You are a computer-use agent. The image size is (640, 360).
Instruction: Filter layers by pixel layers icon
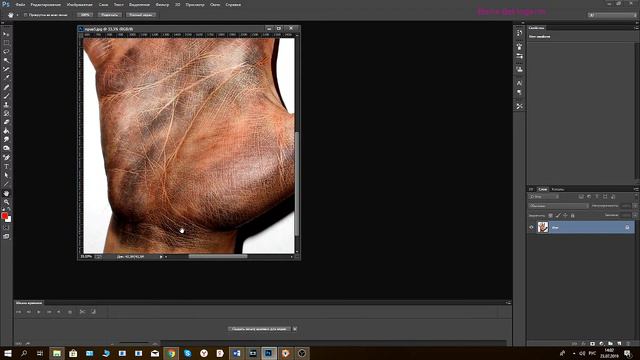click(581, 197)
